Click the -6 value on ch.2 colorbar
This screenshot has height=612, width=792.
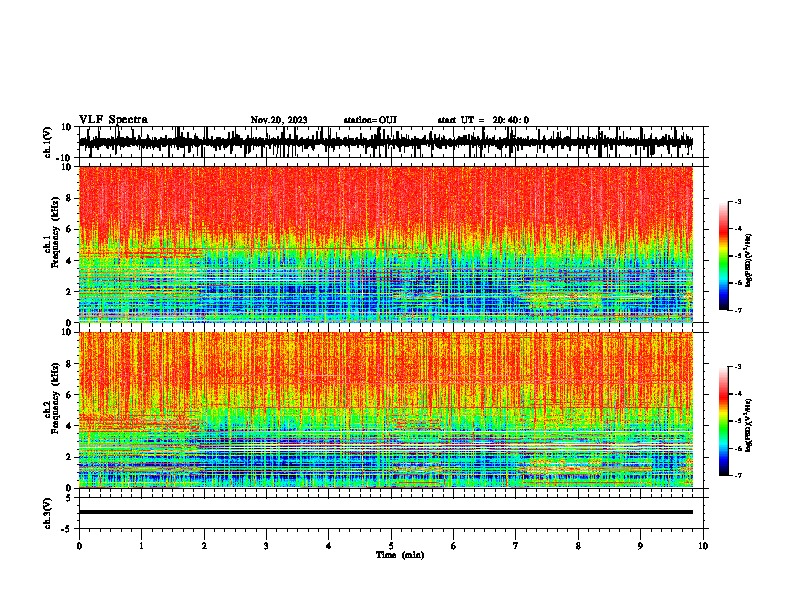click(737, 448)
